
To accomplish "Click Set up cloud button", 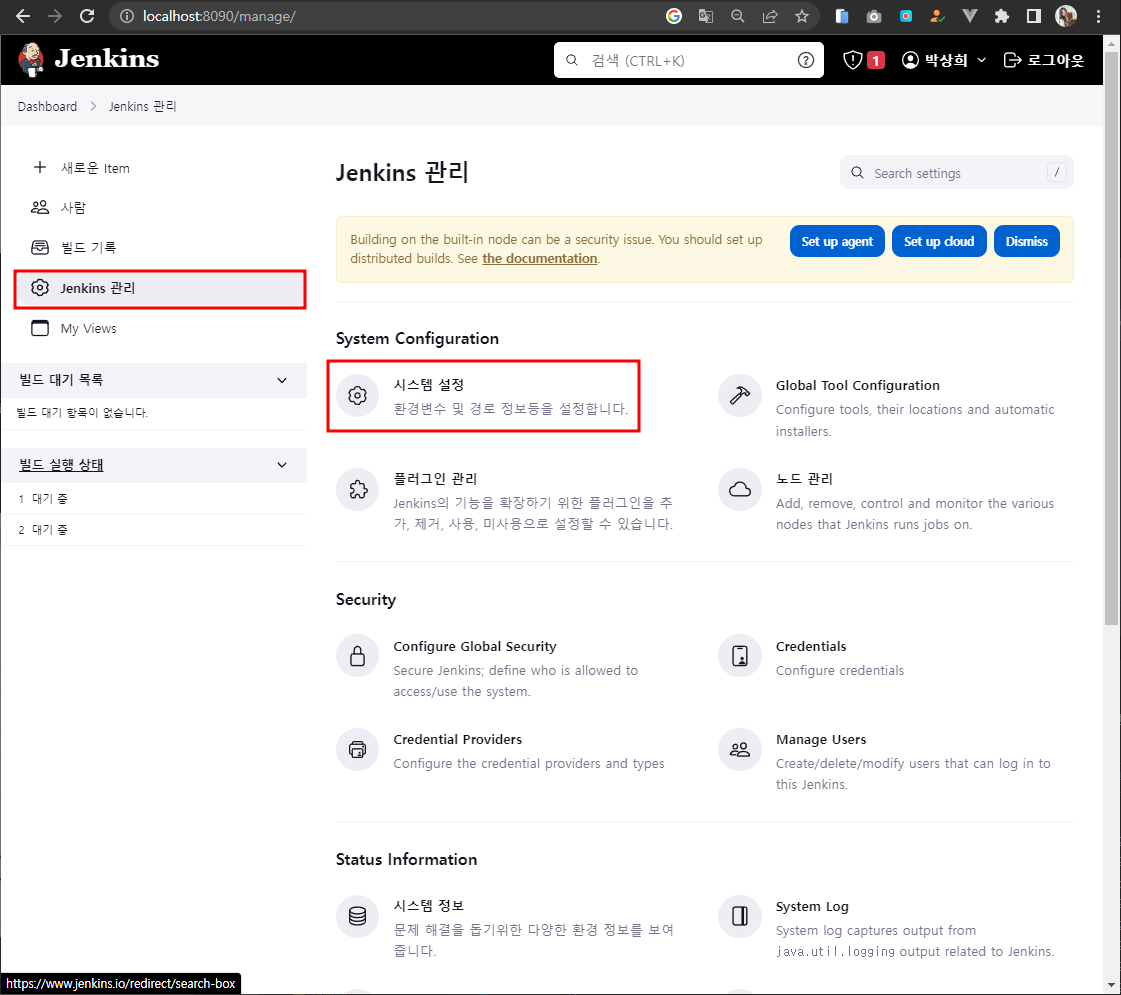I will (x=939, y=241).
